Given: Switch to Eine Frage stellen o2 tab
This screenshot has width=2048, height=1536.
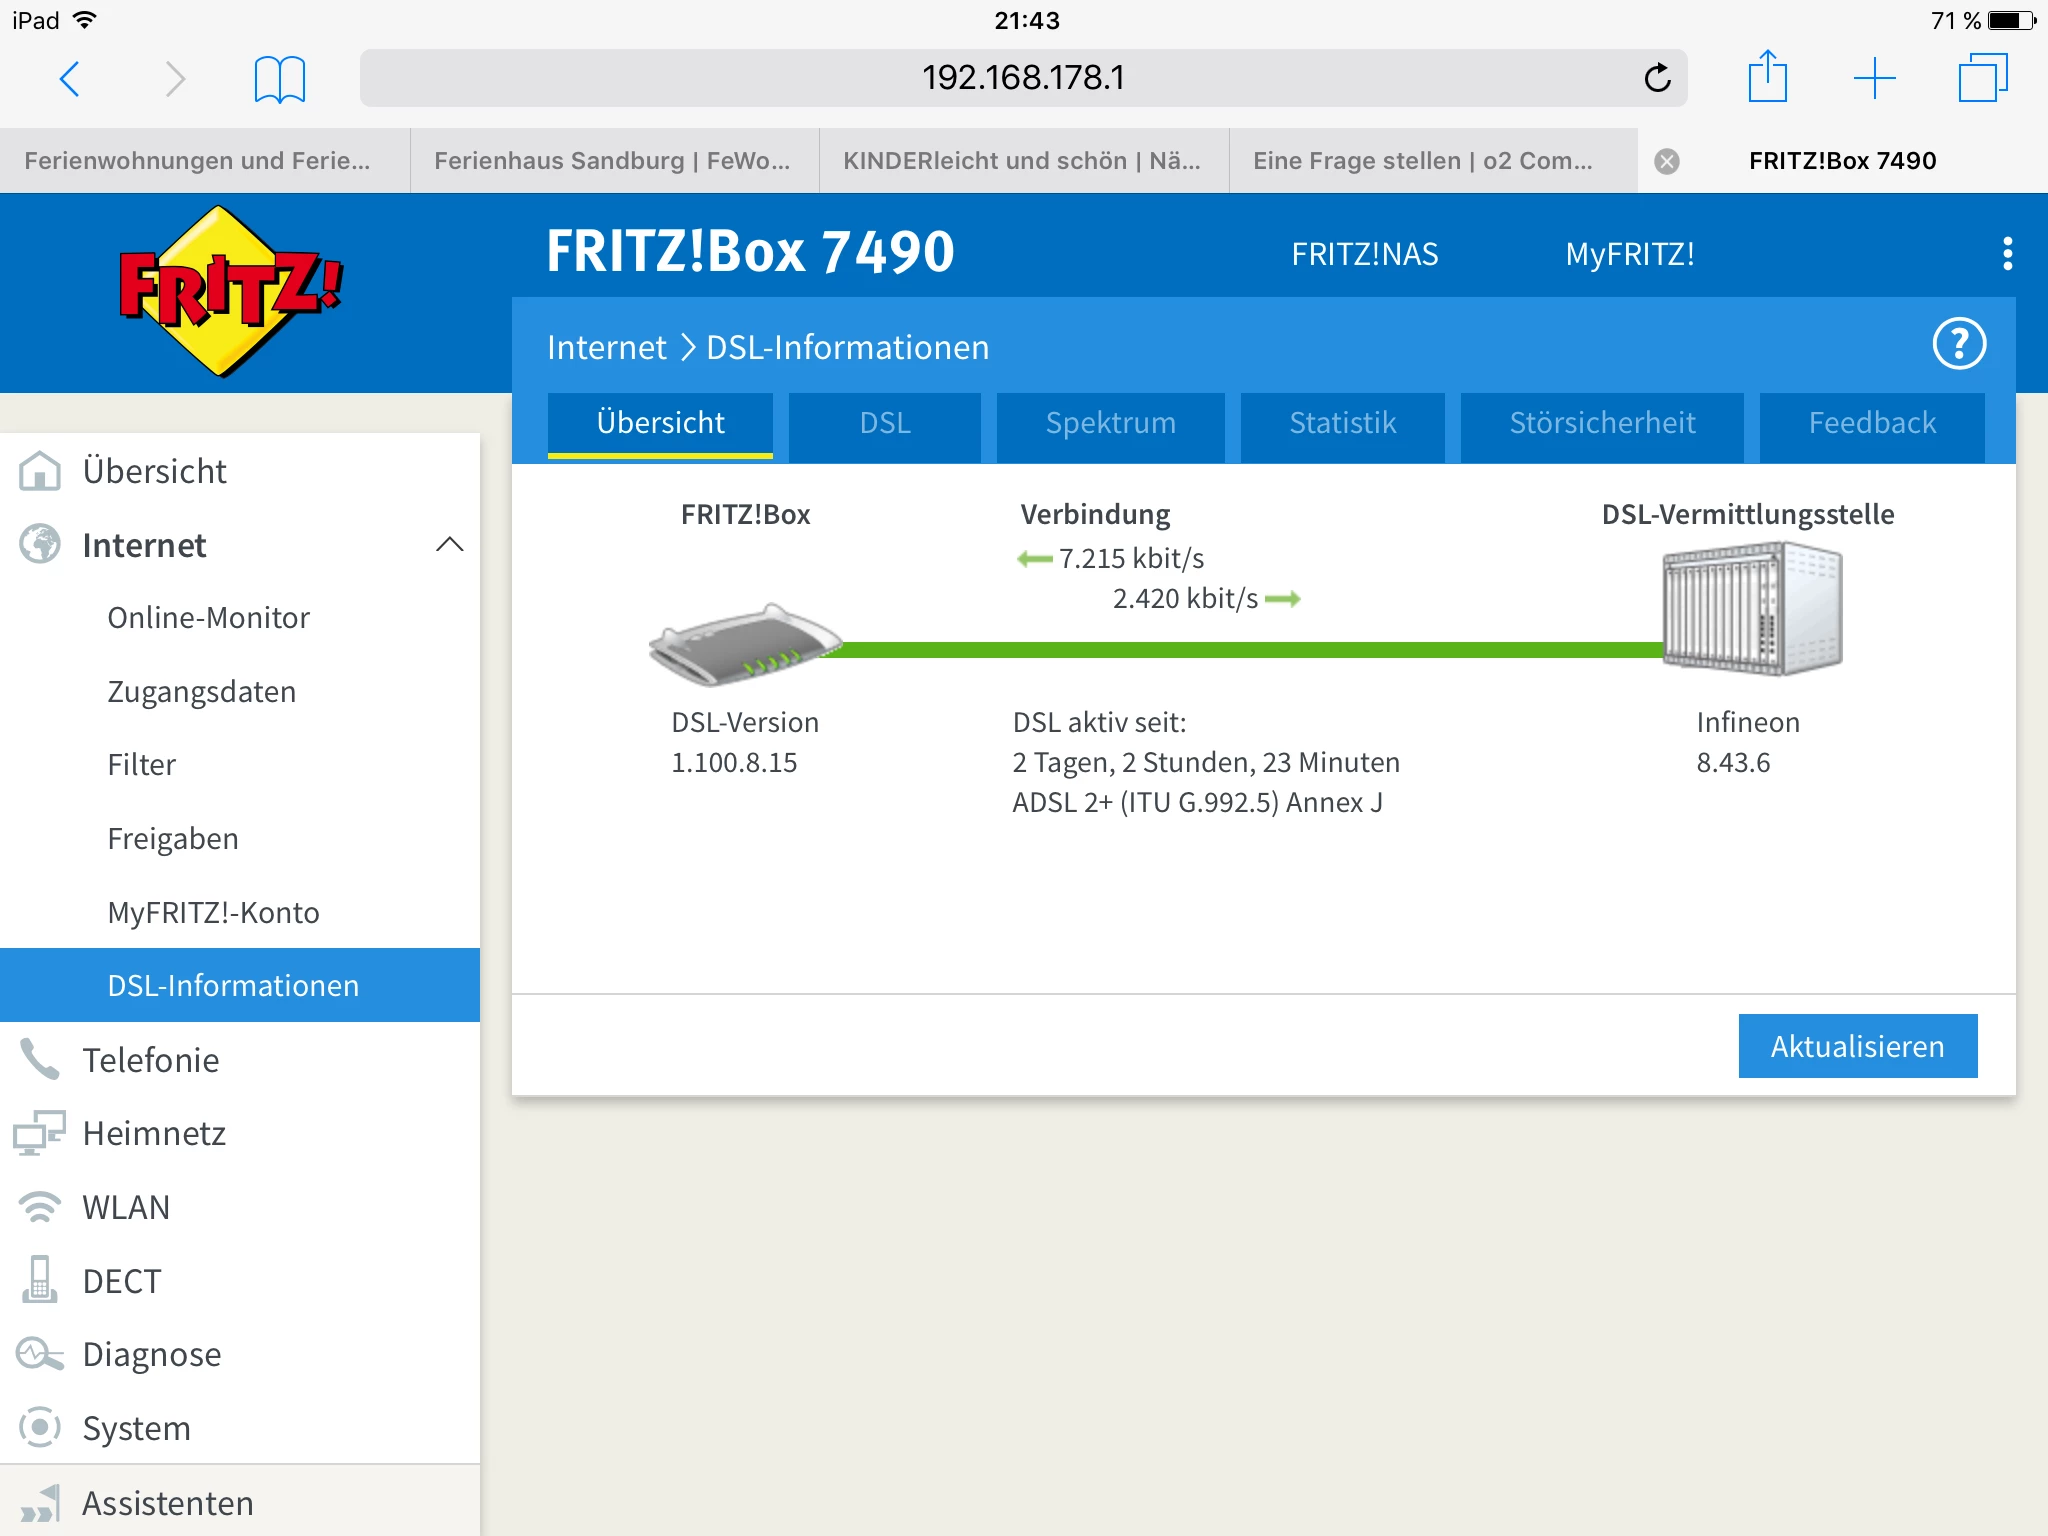Looking at the screenshot, I should 1433,161.
